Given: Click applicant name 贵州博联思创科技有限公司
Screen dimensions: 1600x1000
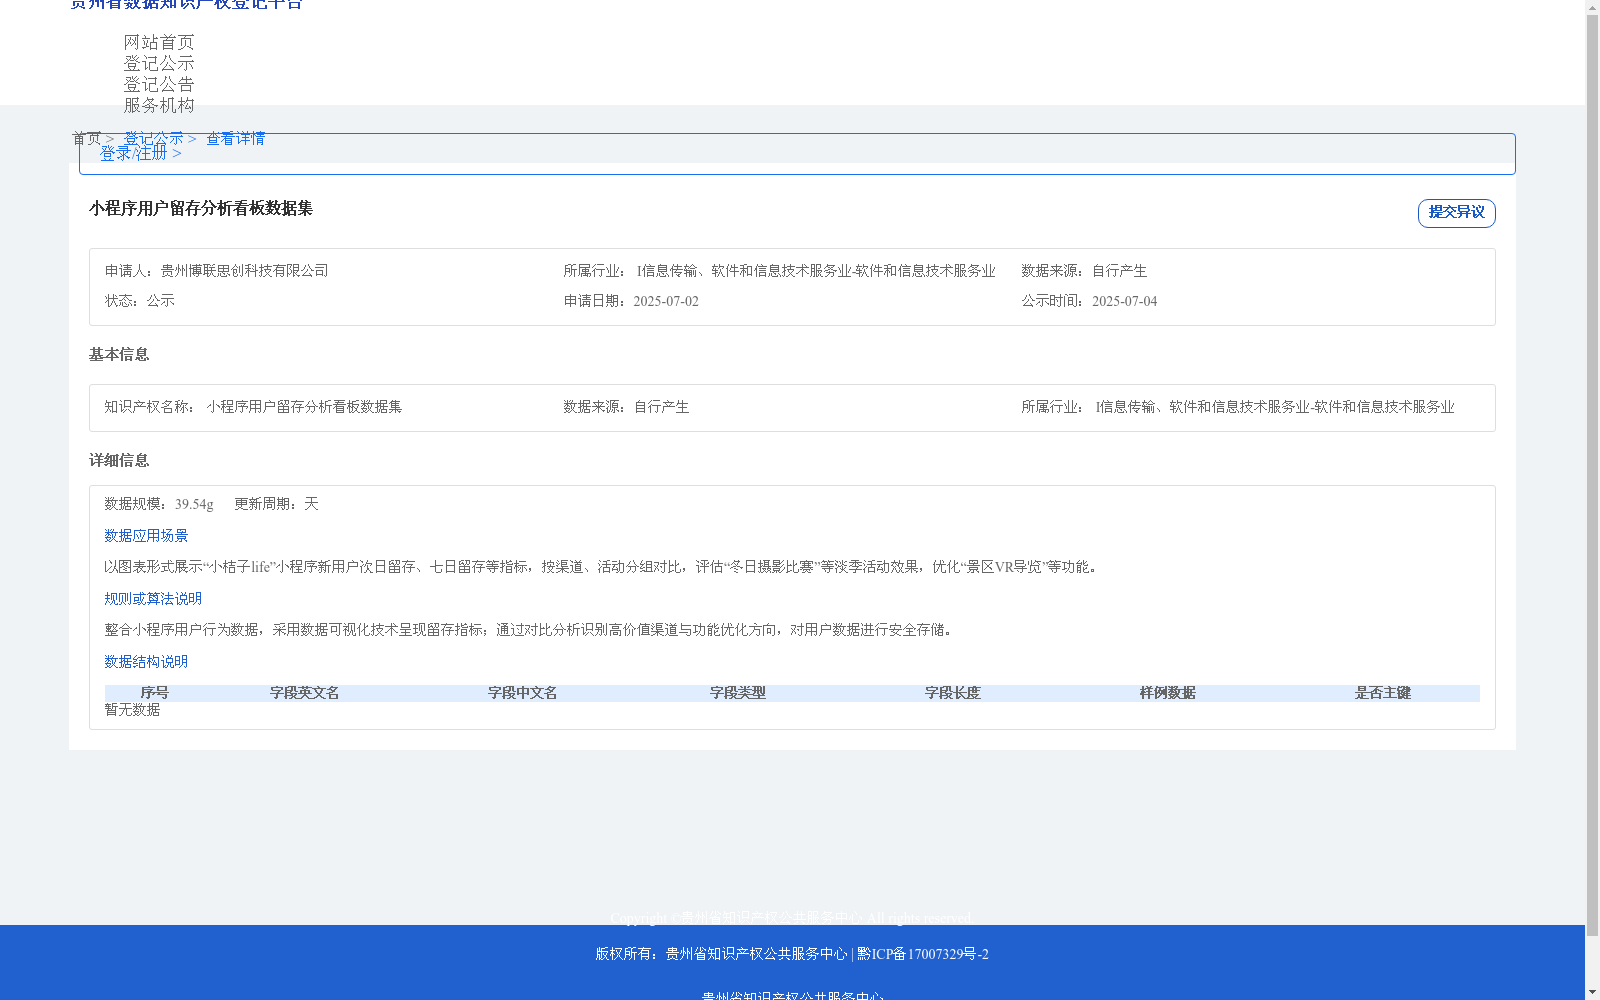Looking at the screenshot, I should 245,271.
